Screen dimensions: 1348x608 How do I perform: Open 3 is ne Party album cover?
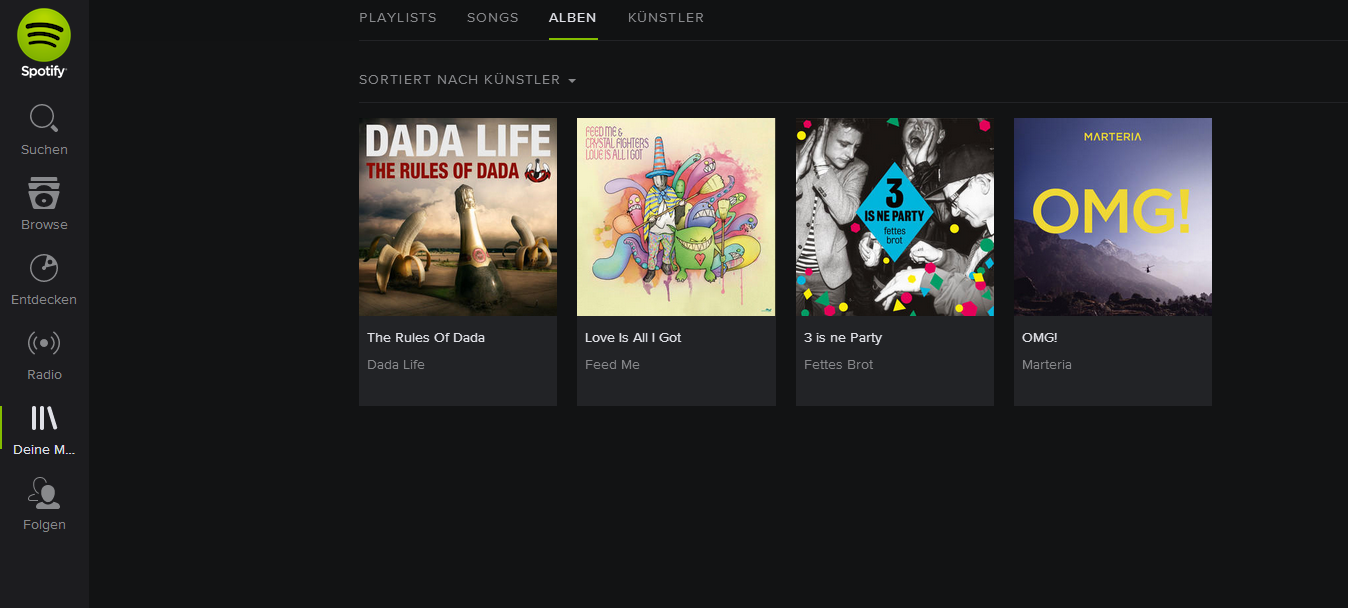(x=895, y=217)
